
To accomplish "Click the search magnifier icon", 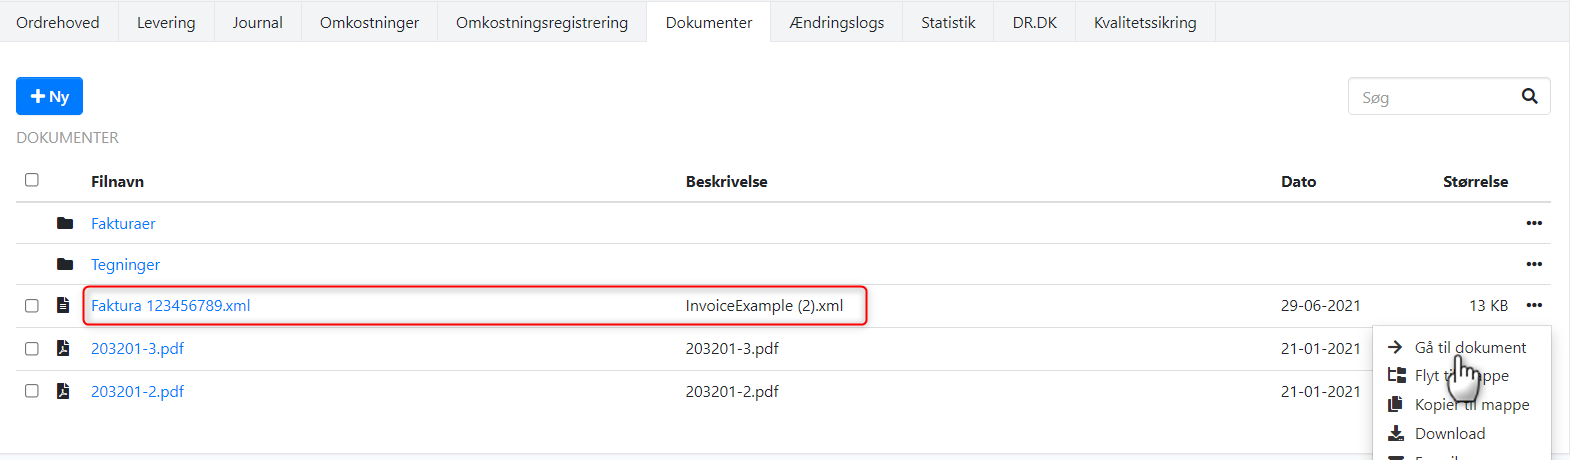I will click(x=1529, y=96).
